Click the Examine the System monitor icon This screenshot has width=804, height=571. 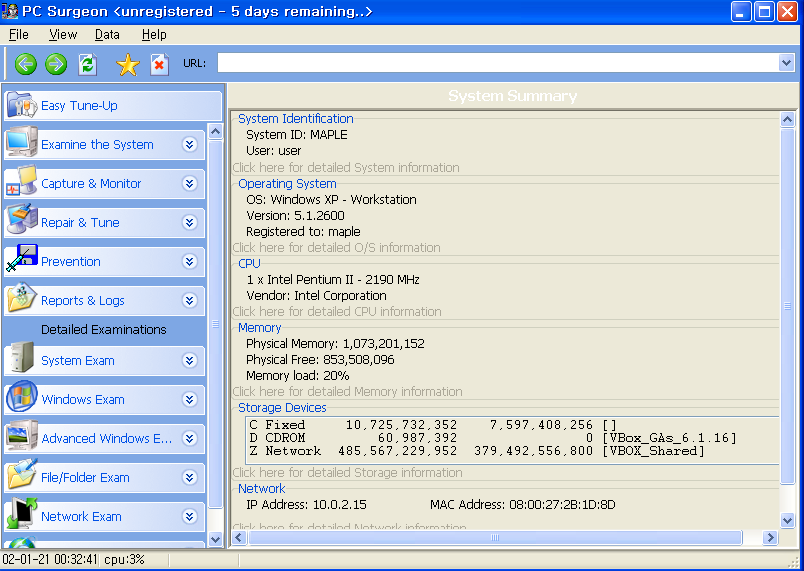tap(22, 142)
